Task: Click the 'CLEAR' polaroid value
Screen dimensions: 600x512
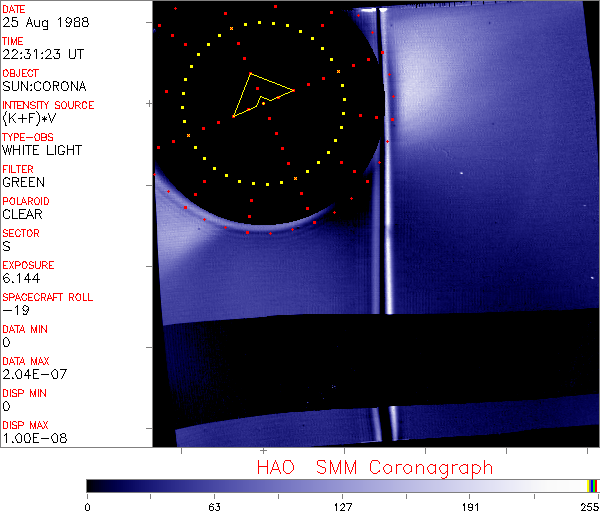Action: pos(23,214)
